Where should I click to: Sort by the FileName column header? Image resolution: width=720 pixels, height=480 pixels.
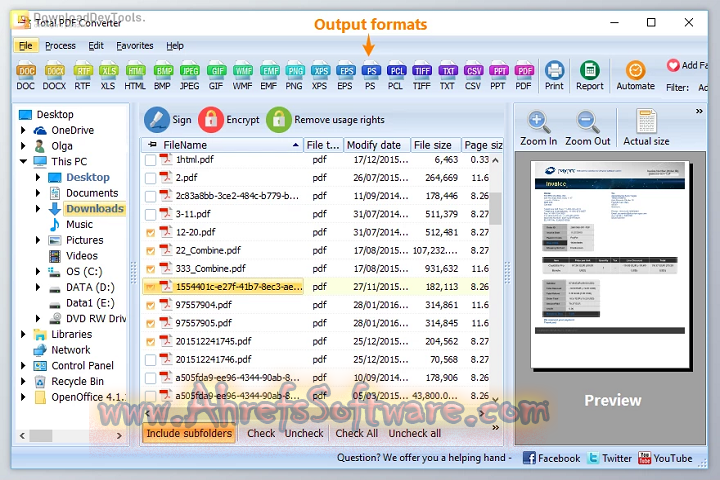coord(222,145)
